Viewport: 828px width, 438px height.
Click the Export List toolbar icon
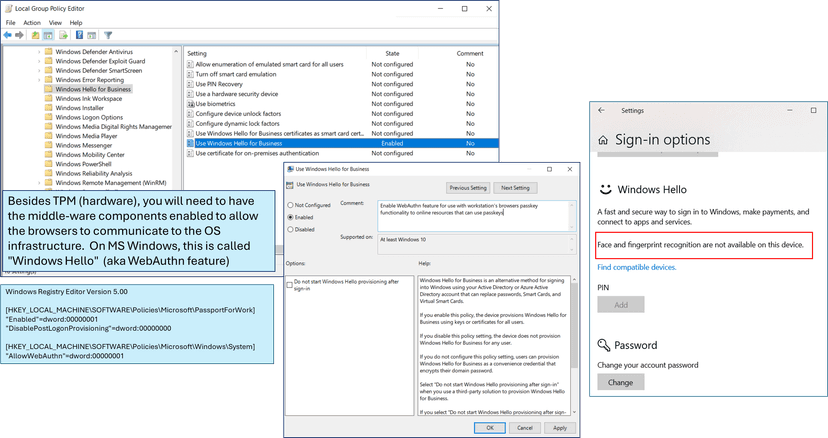click(x=64, y=34)
